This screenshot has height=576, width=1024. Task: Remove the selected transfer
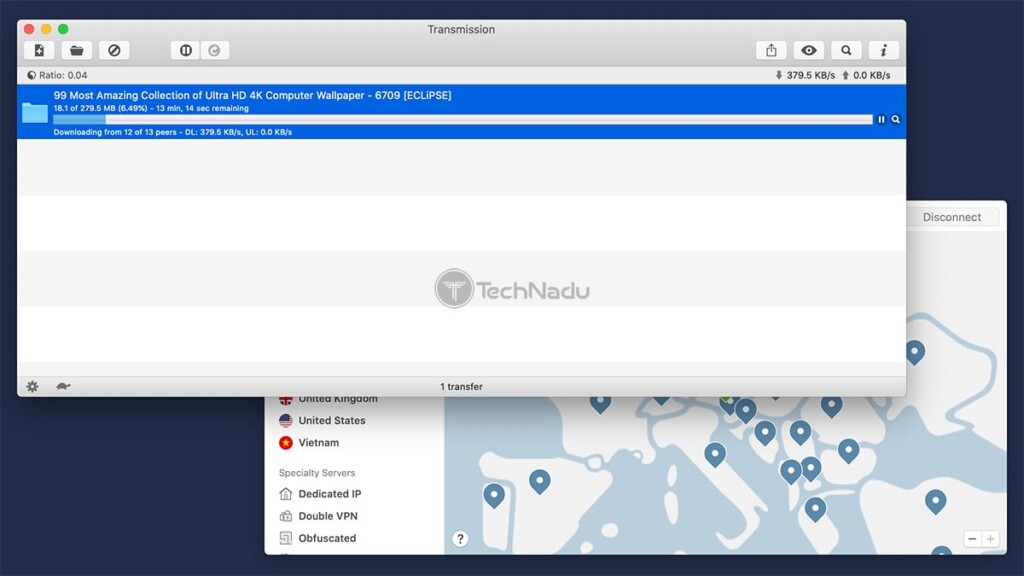click(114, 50)
